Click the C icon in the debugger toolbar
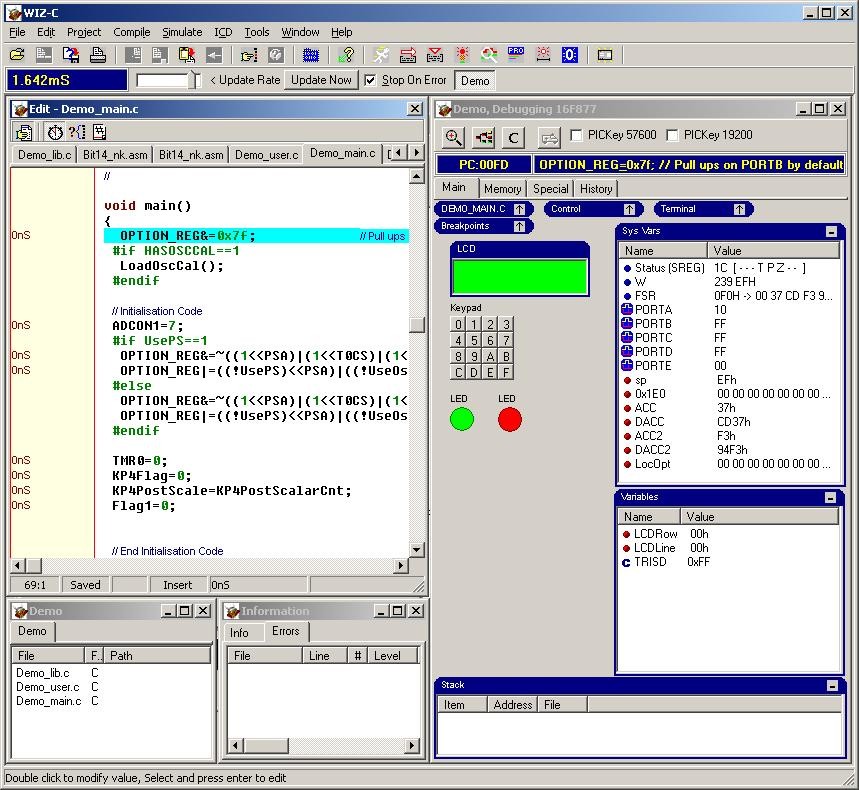 (513, 137)
